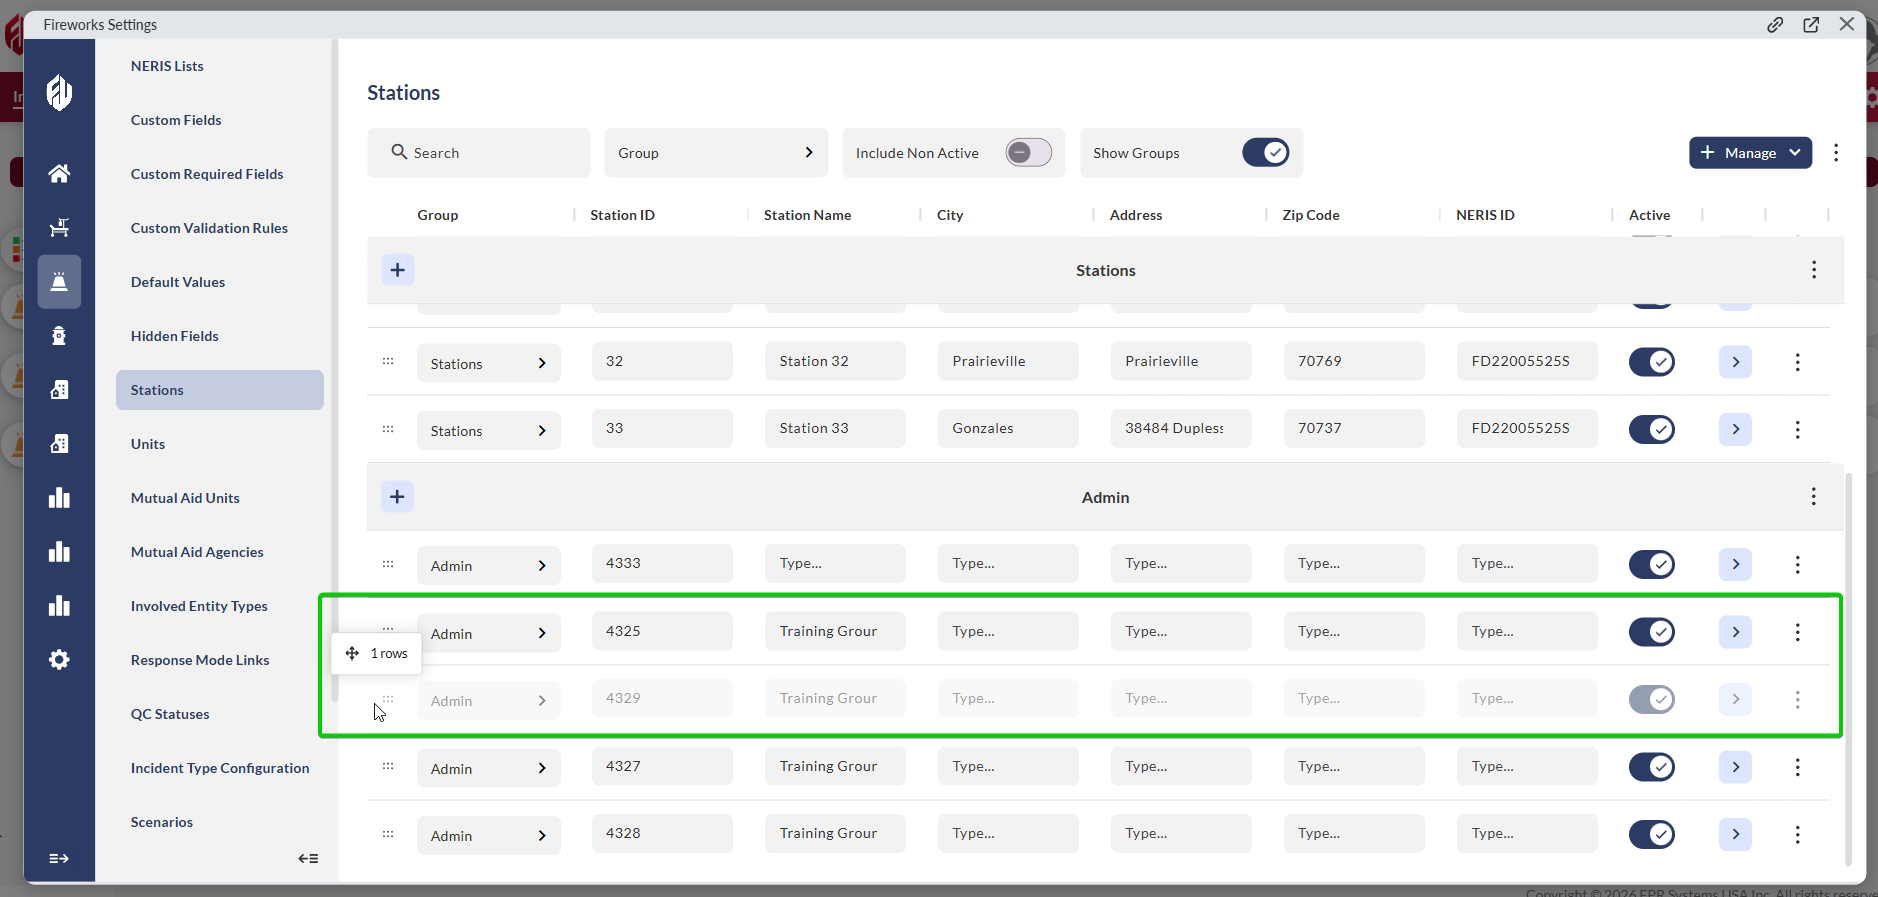Open the settings gear in left navigation

pos(59,660)
